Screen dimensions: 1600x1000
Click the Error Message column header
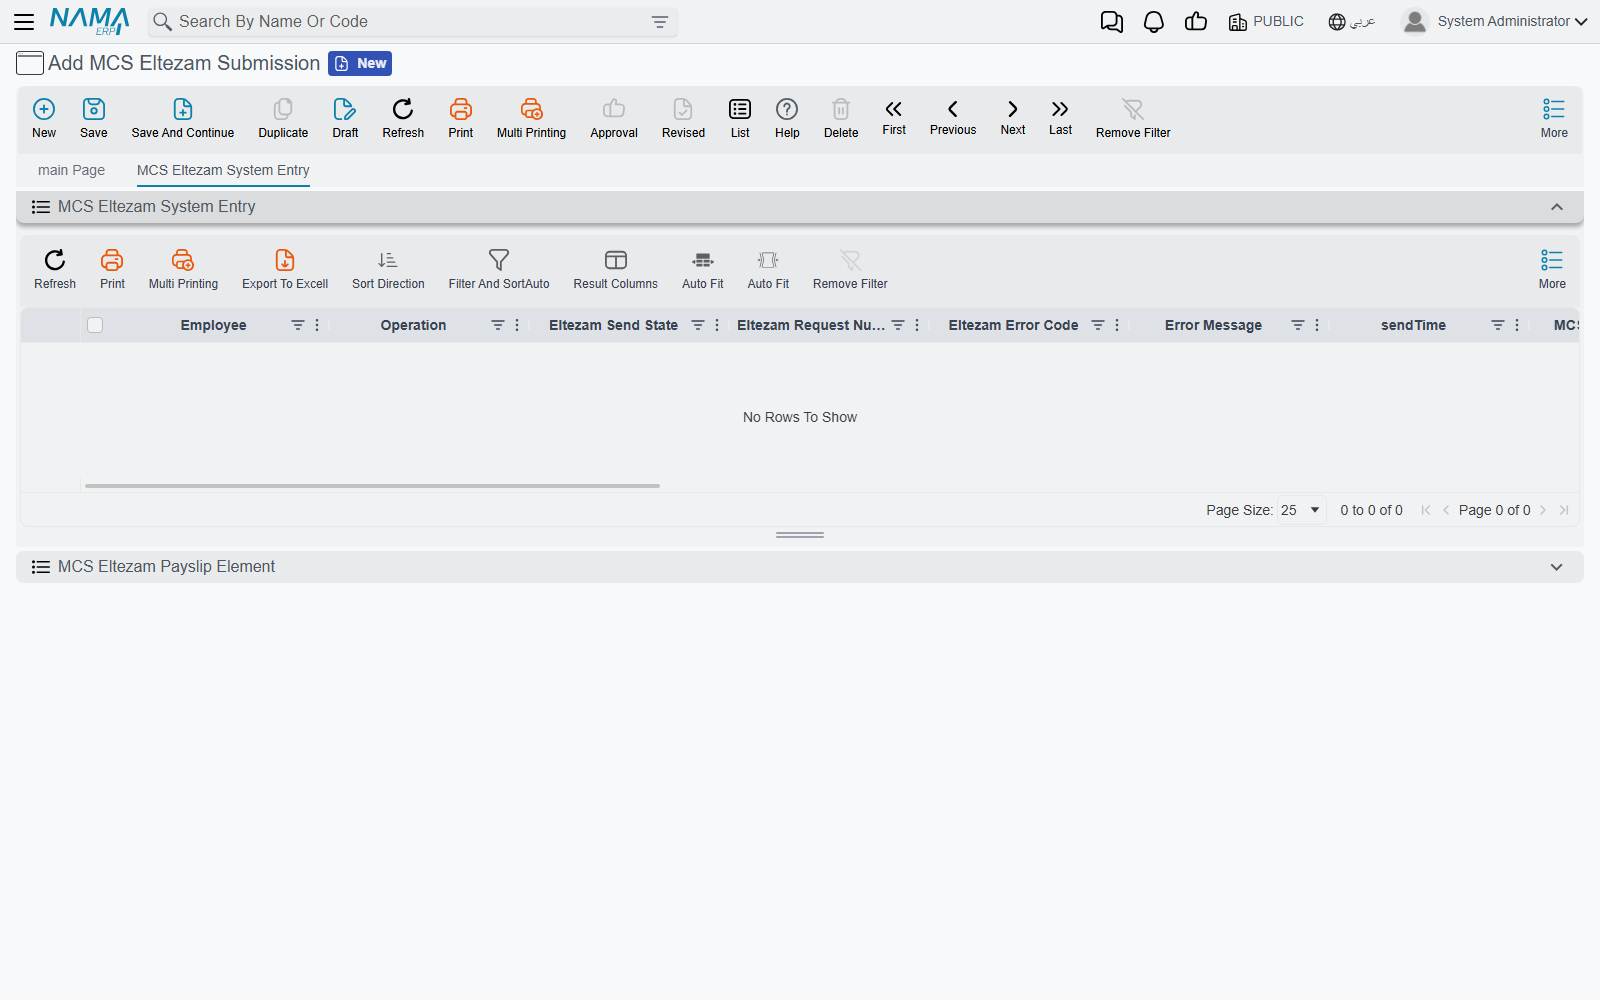[x=1213, y=325]
